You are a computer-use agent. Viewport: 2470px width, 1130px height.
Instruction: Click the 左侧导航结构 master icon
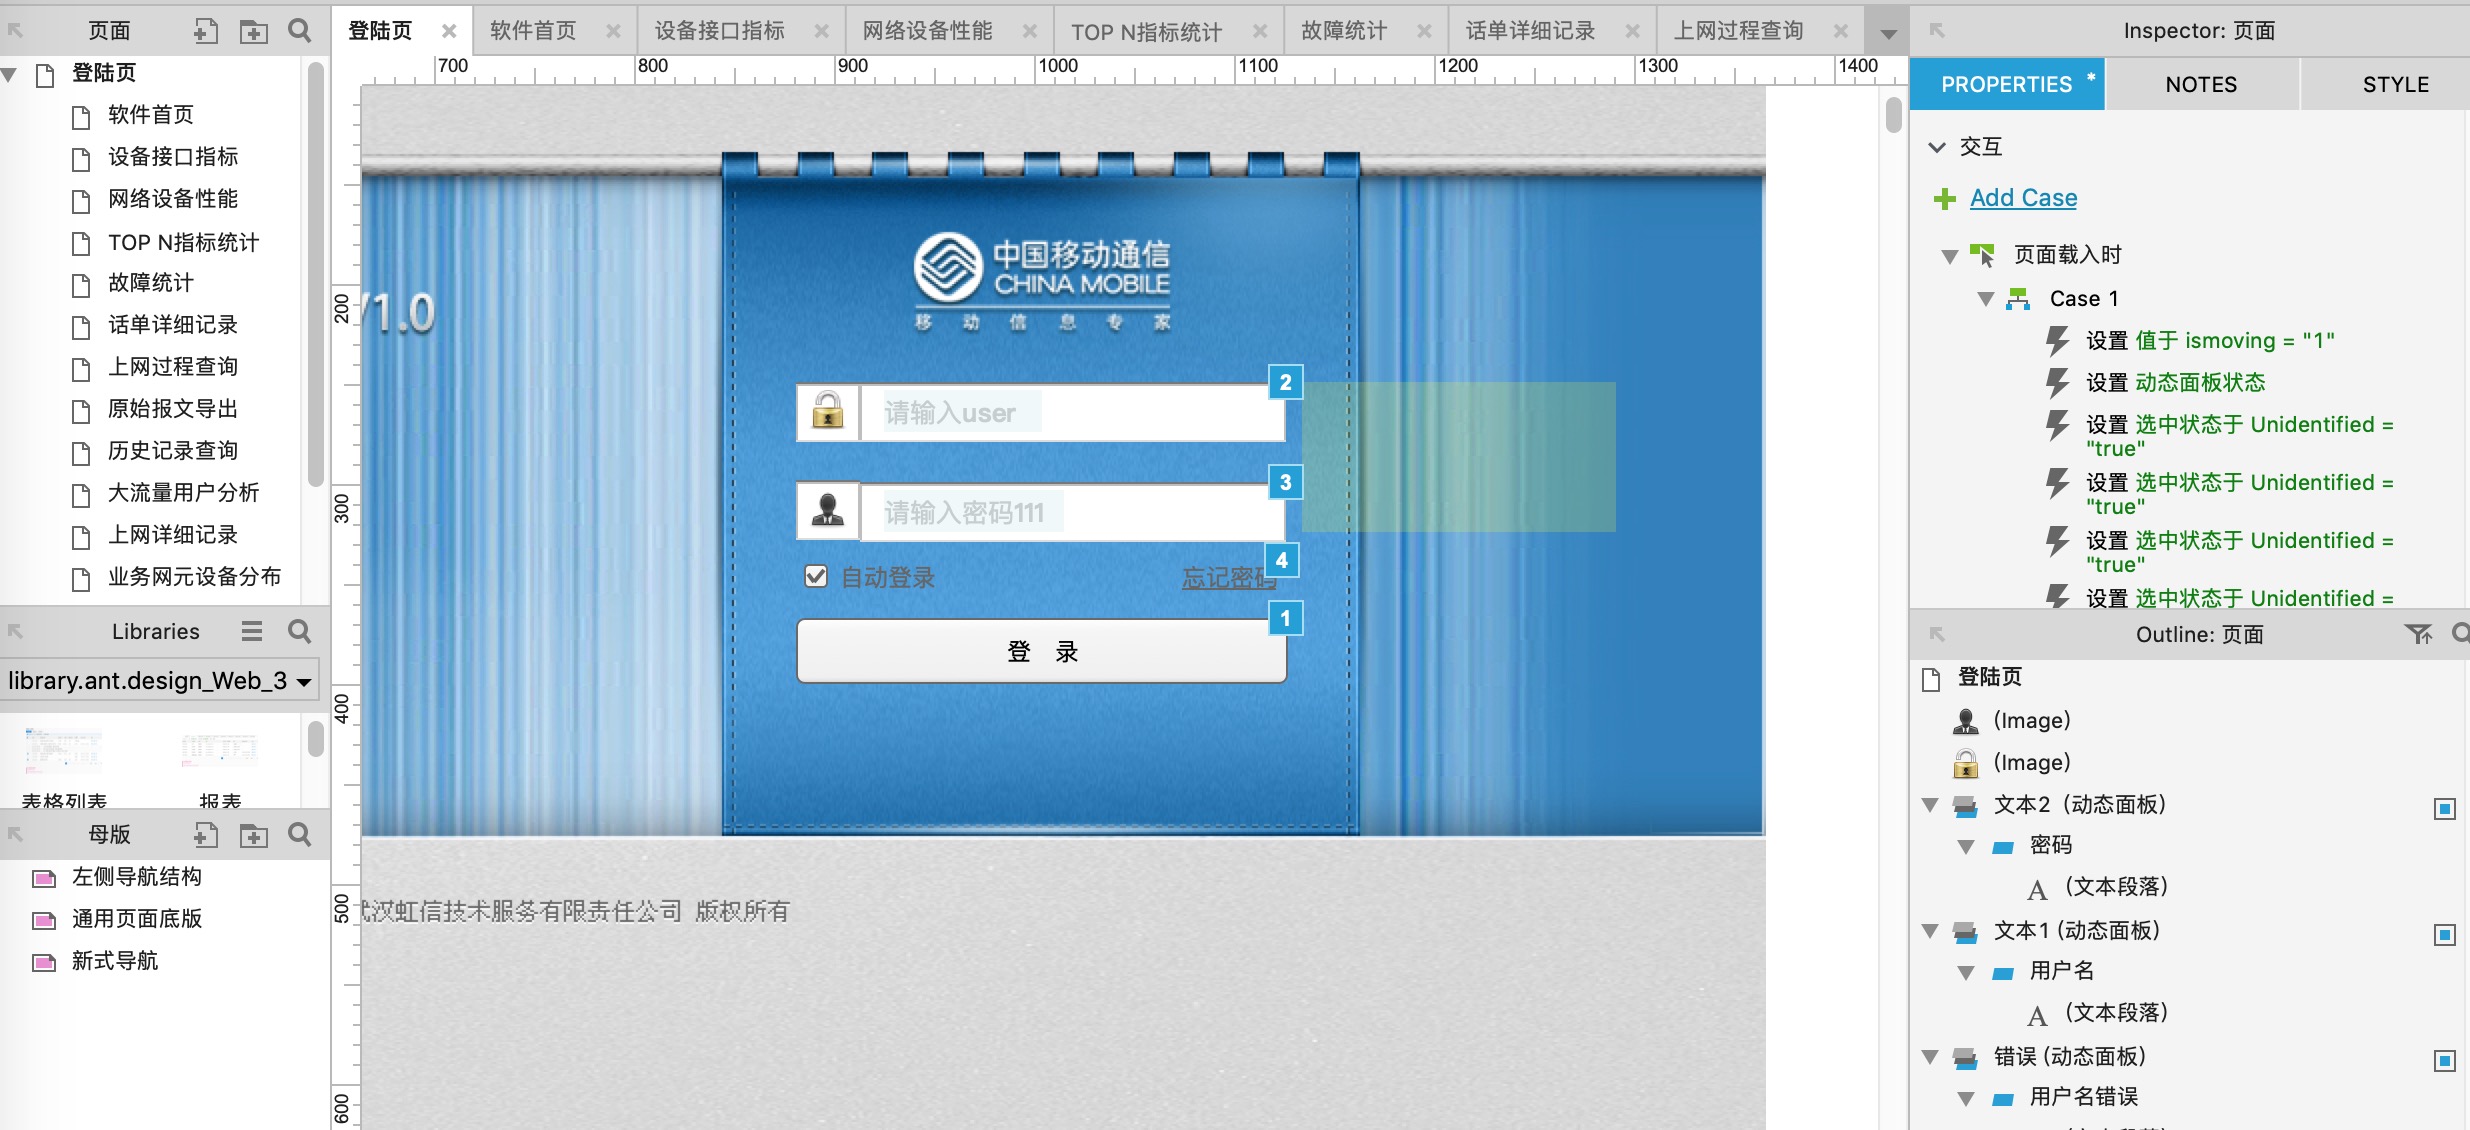(x=44, y=878)
